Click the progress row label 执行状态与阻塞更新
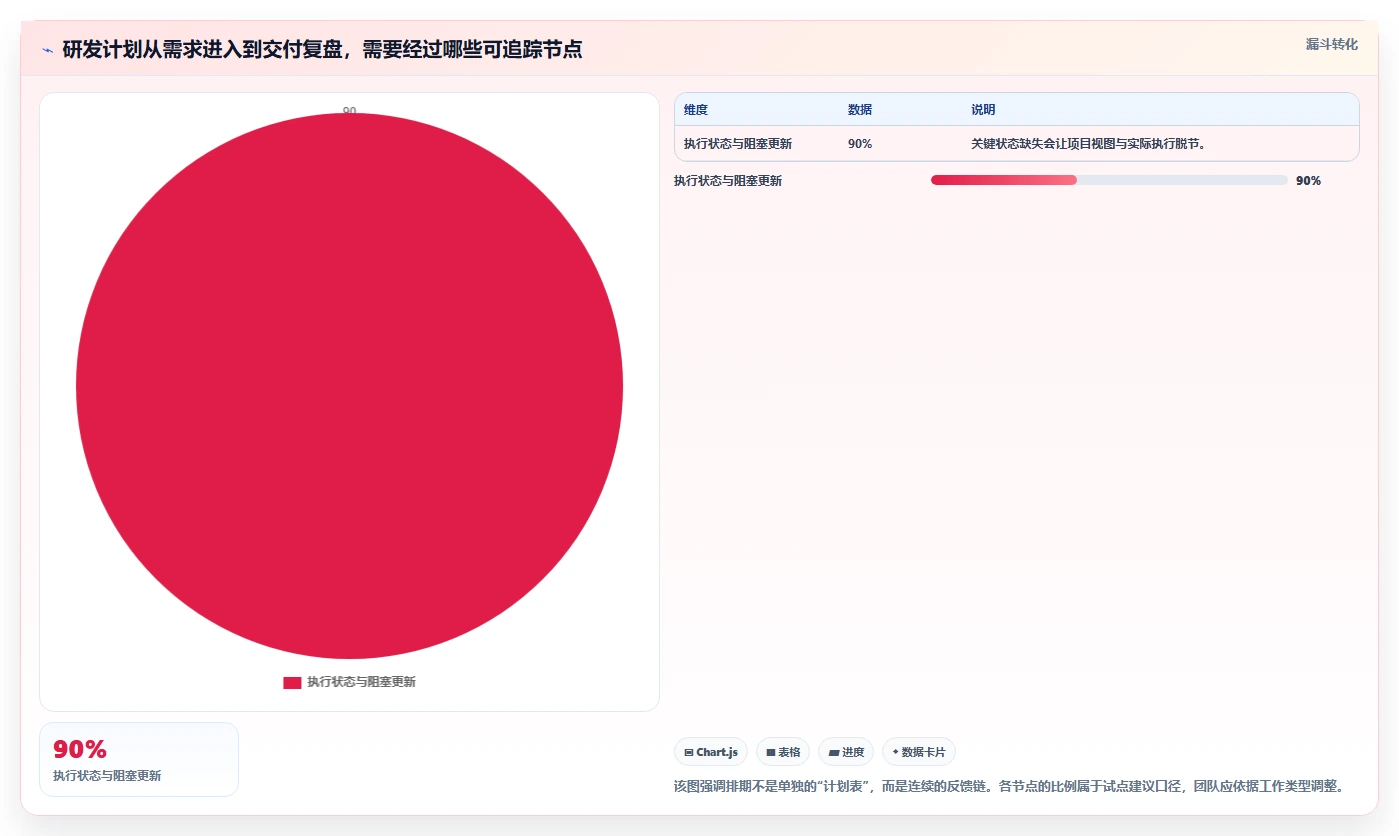Viewport: 1399px width, 836px height. pos(728,181)
